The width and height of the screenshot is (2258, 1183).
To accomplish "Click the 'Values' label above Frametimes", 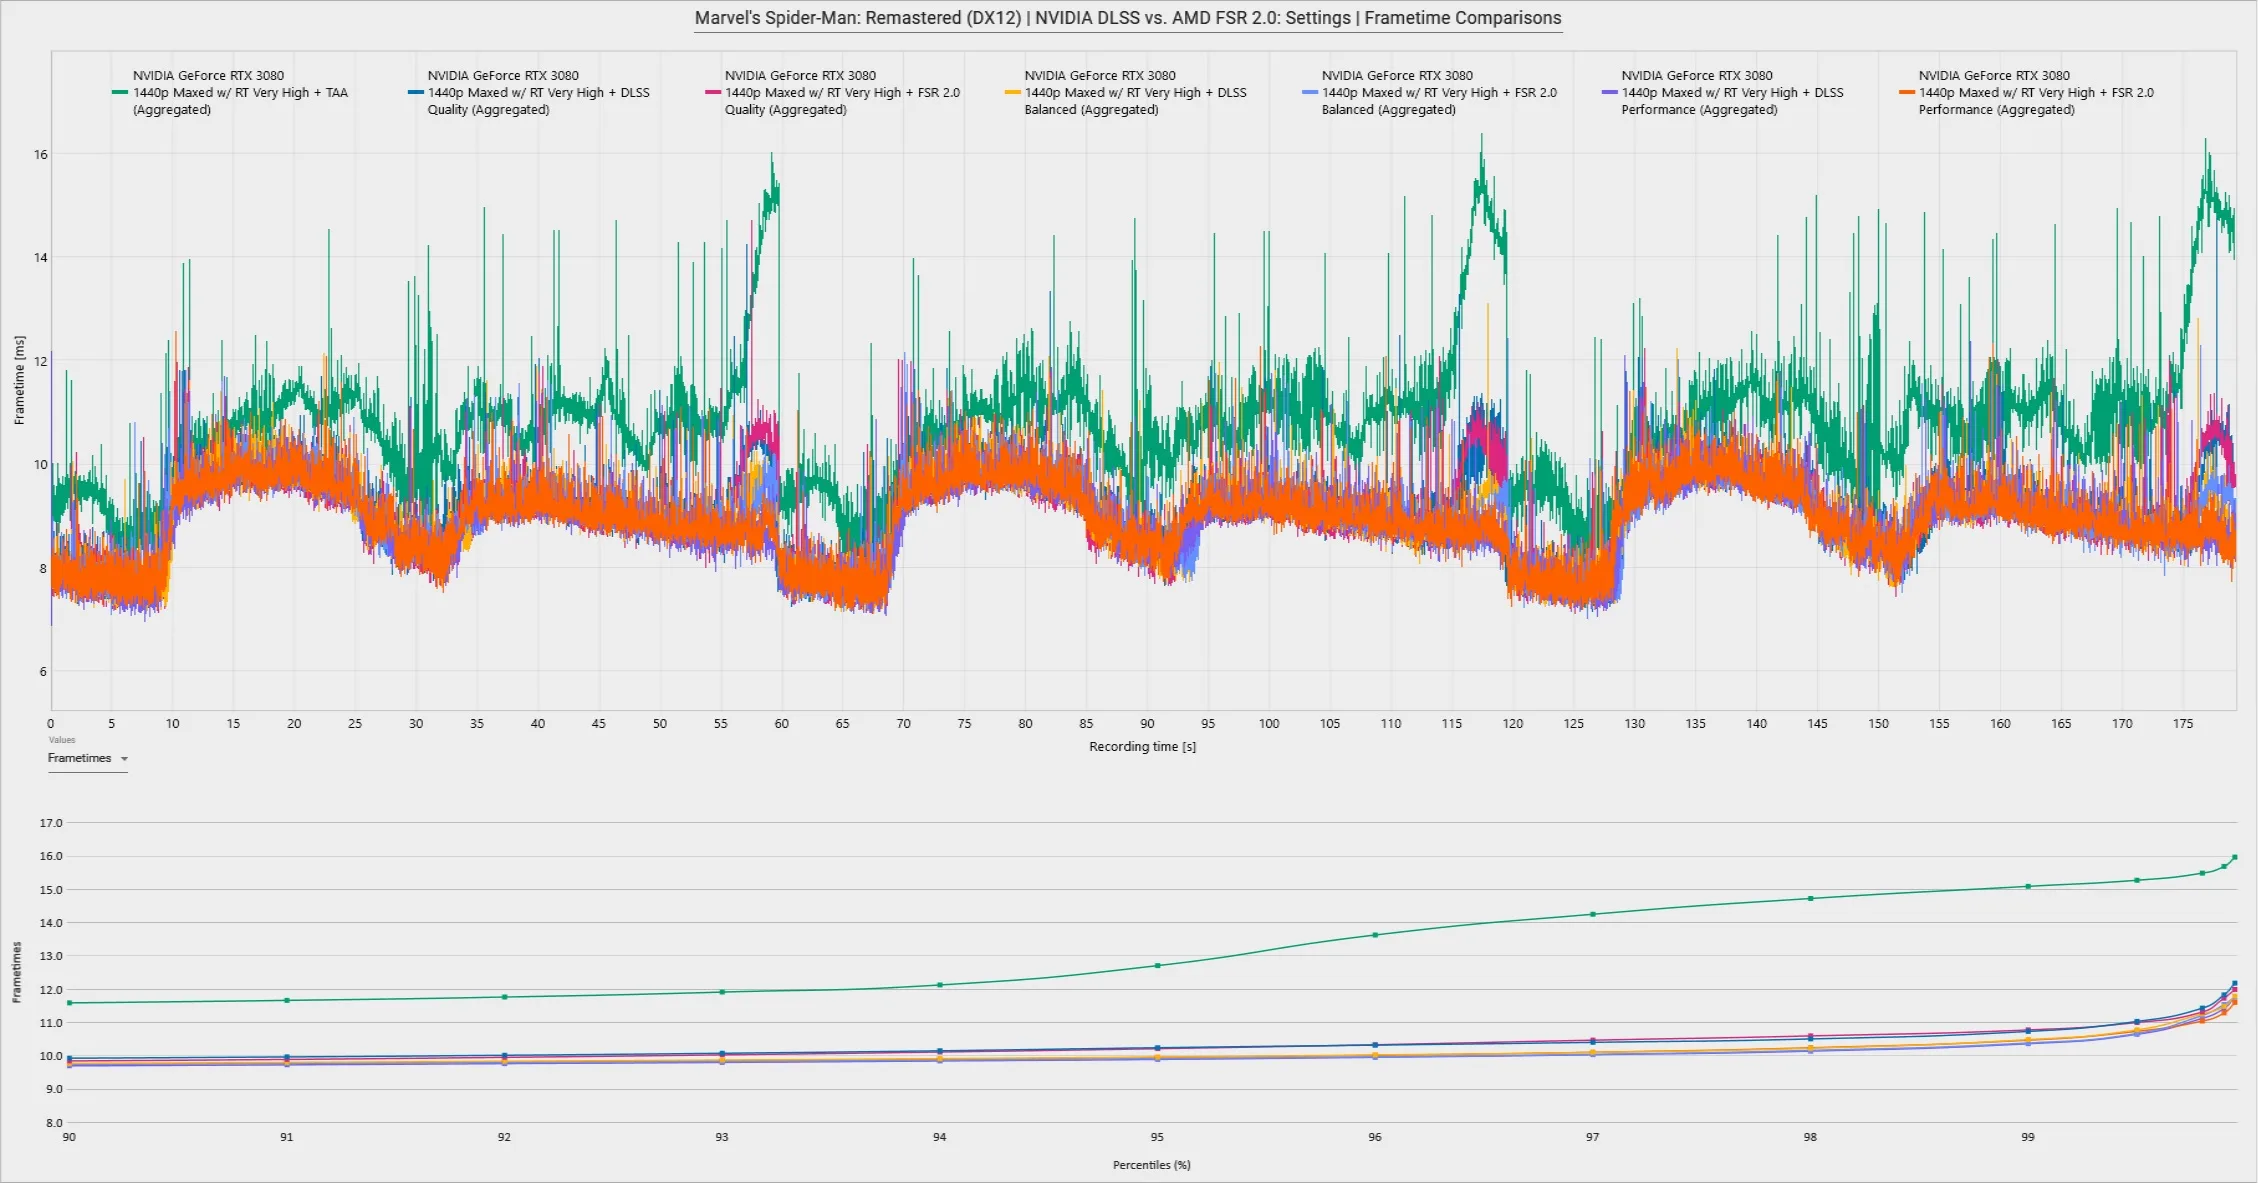I will [62, 740].
